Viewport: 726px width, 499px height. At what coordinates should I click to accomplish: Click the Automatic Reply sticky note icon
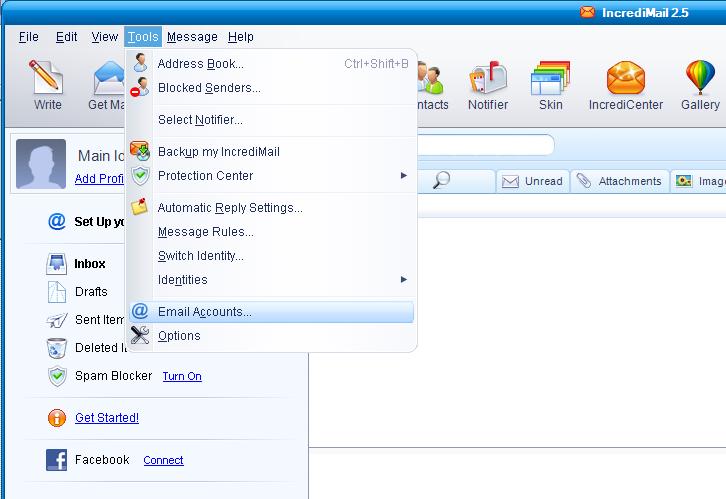[x=139, y=206]
